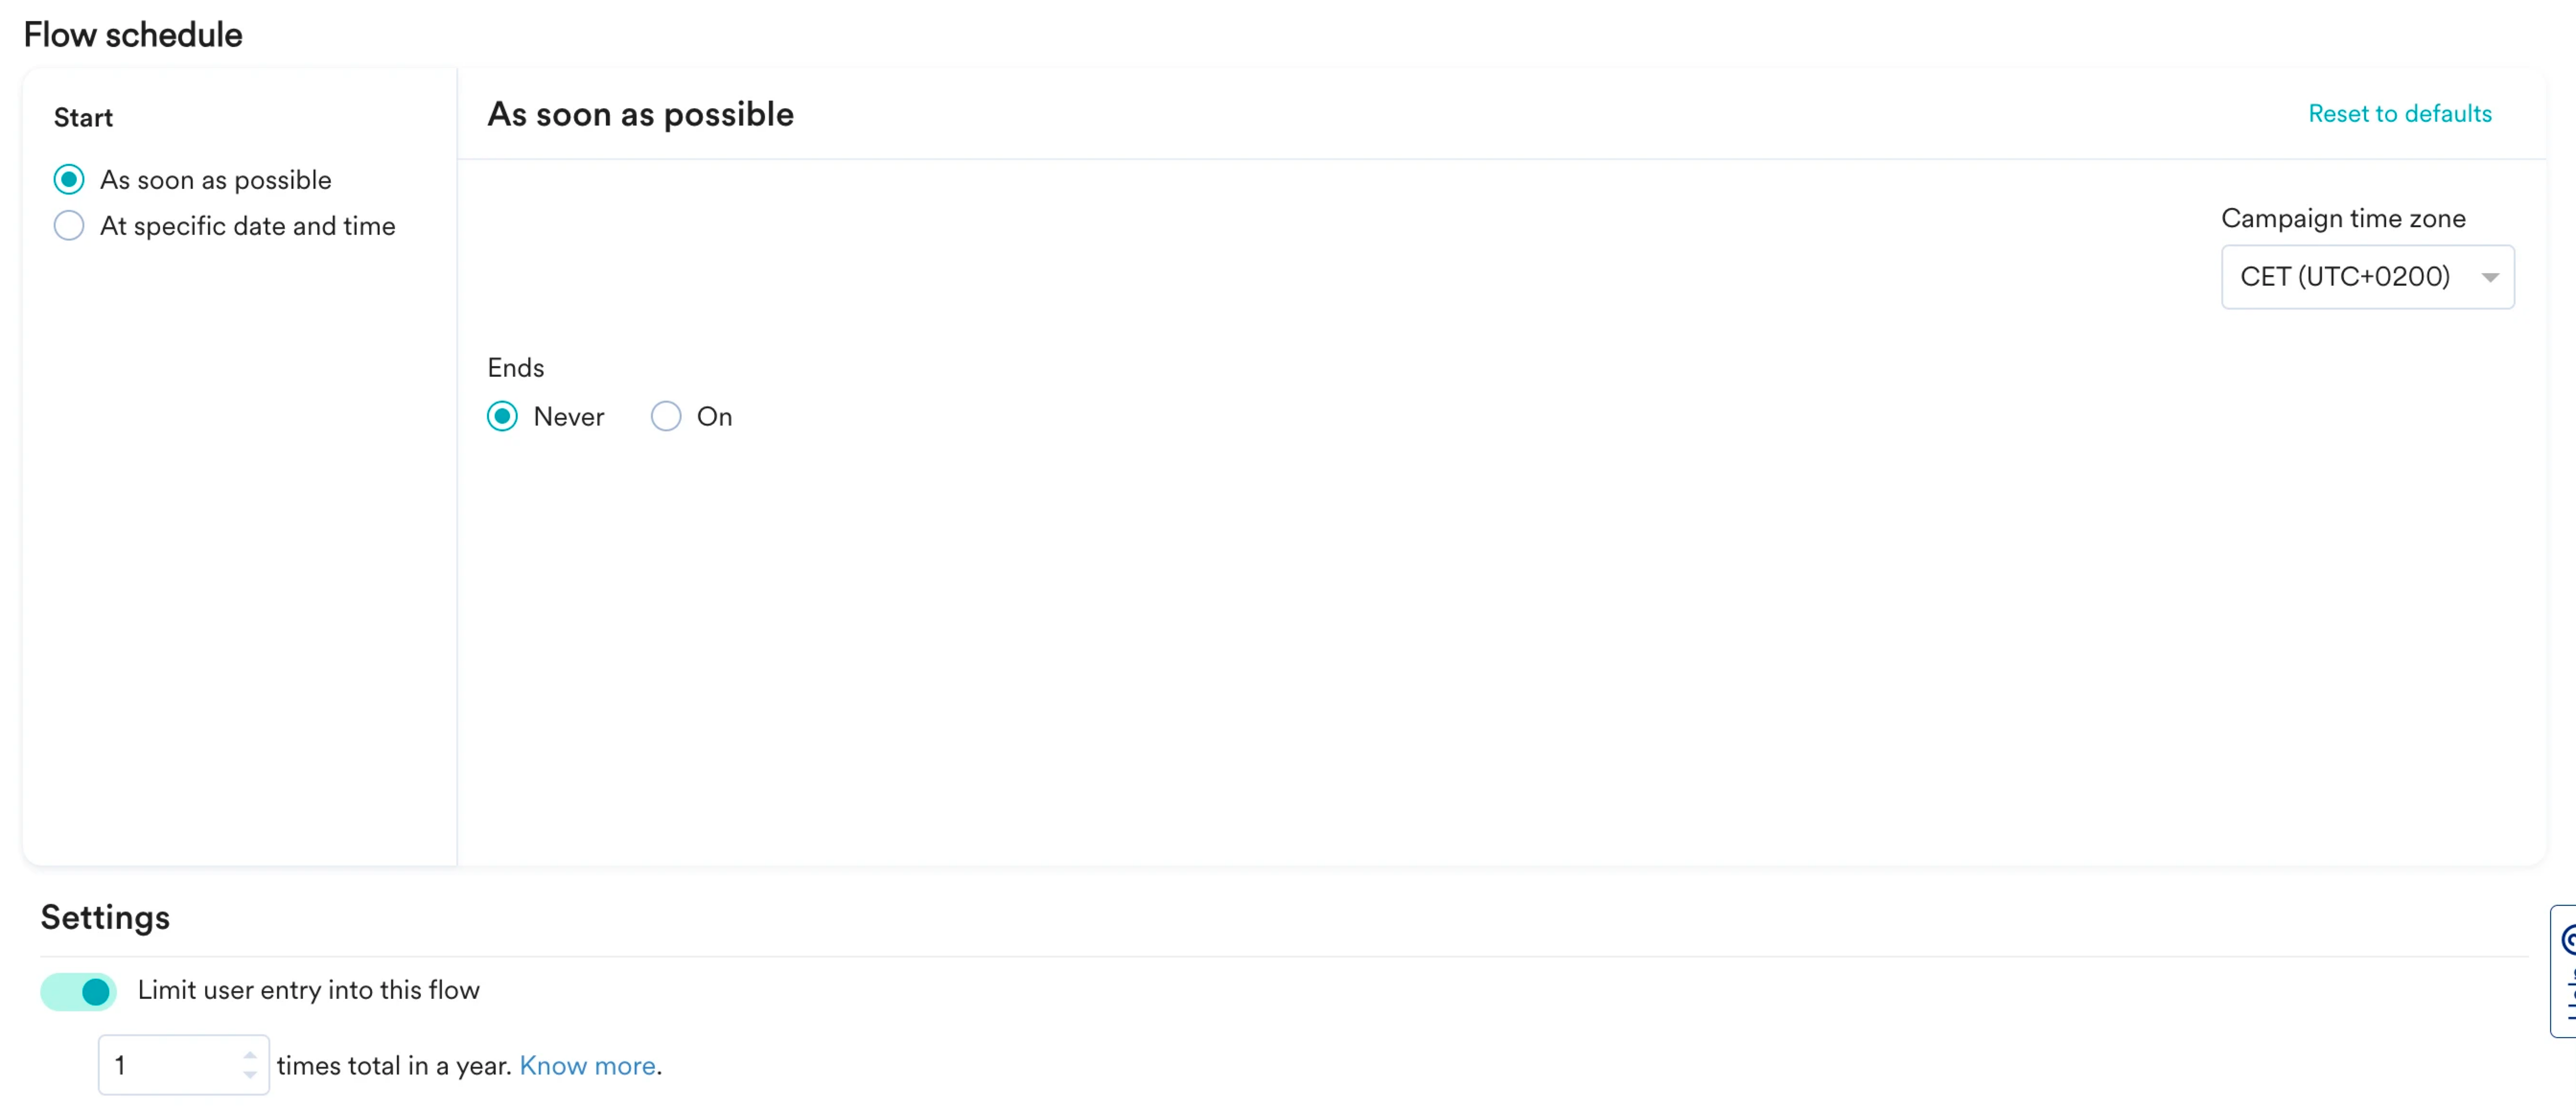Select the 'As soon as possible' radio button
Screen dimensions: 2576x1110
click(x=69, y=180)
